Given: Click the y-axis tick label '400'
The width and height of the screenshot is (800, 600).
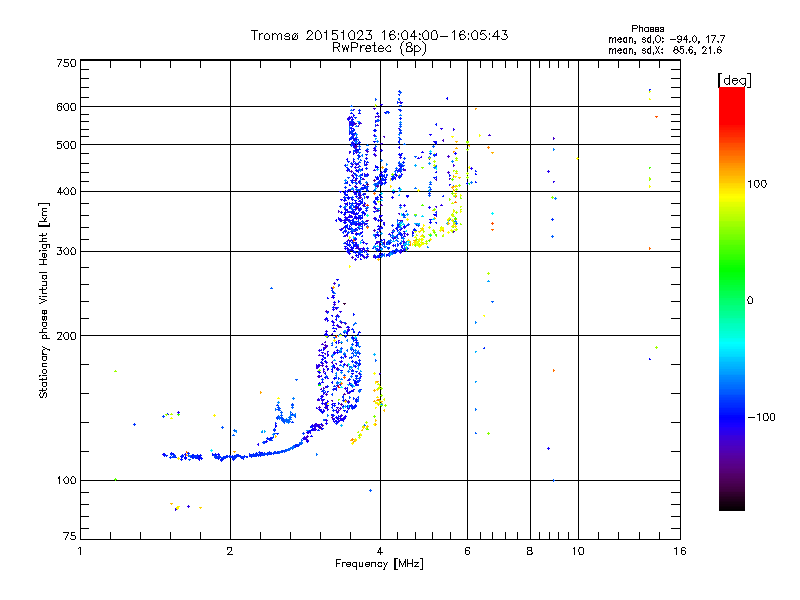Looking at the screenshot, I should (66, 191).
